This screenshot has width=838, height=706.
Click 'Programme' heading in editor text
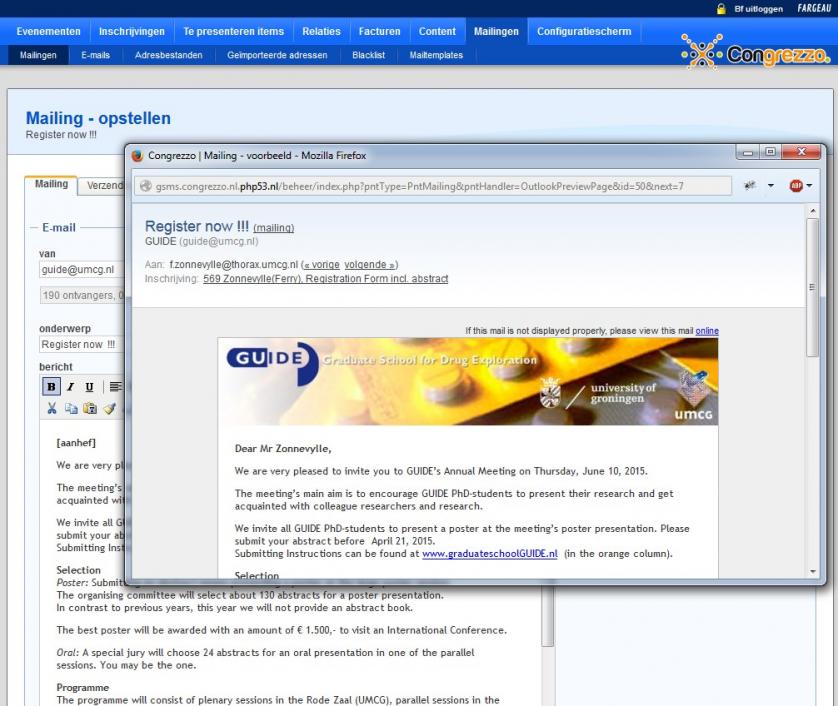tap(83, 687)
